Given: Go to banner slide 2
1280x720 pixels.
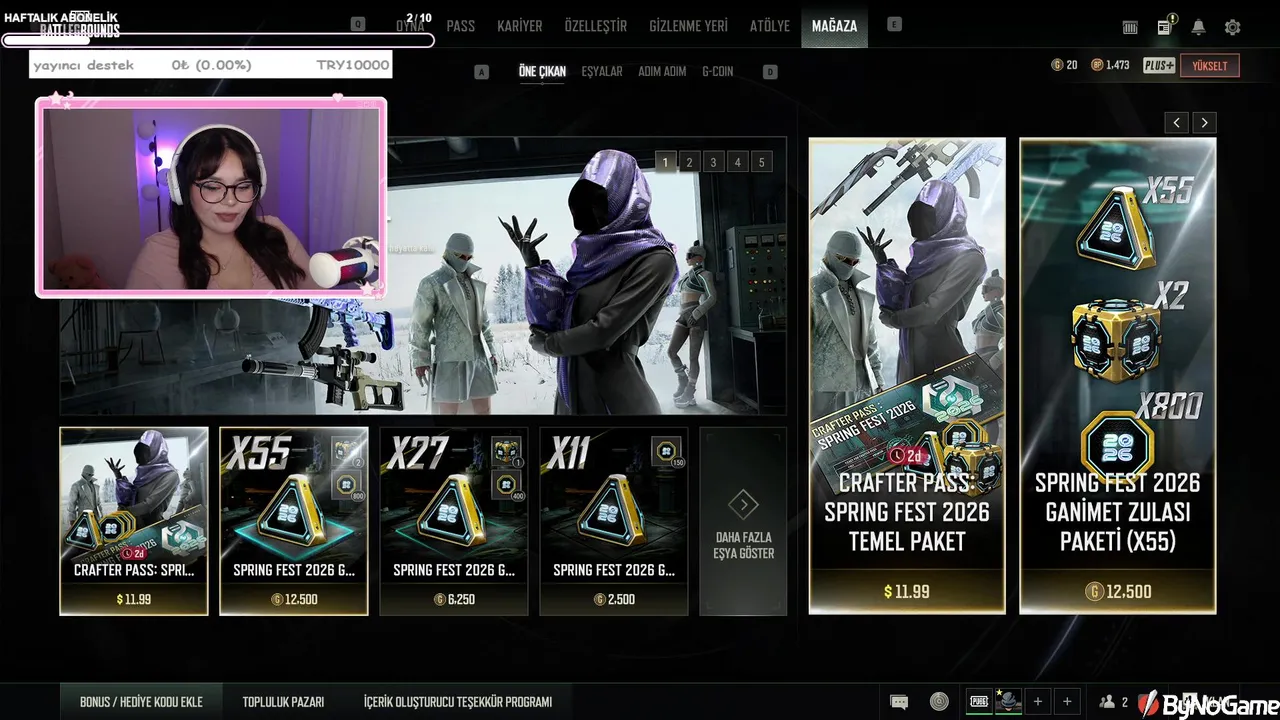Looking at the screenshot, I should pyautogui.click(x=689, y=162).
